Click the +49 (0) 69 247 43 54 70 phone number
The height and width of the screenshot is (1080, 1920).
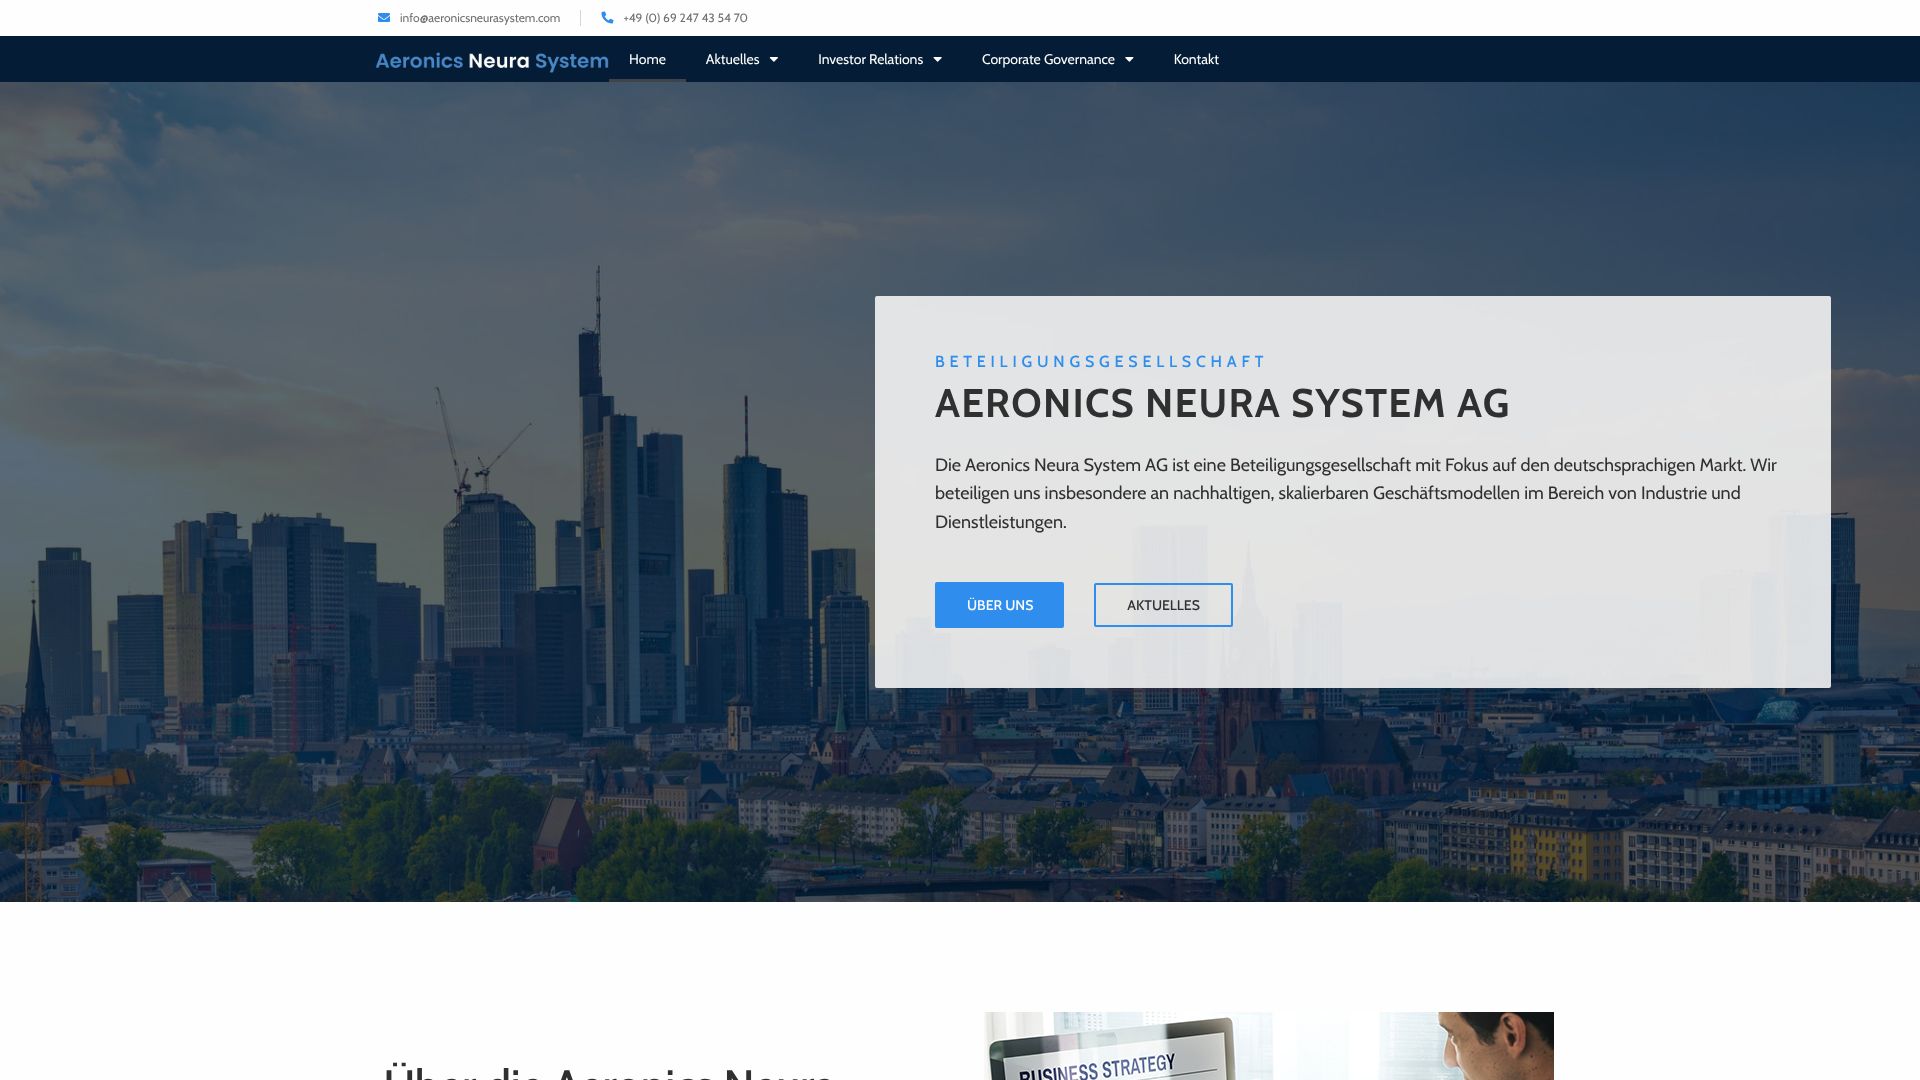tap(685, 18)
